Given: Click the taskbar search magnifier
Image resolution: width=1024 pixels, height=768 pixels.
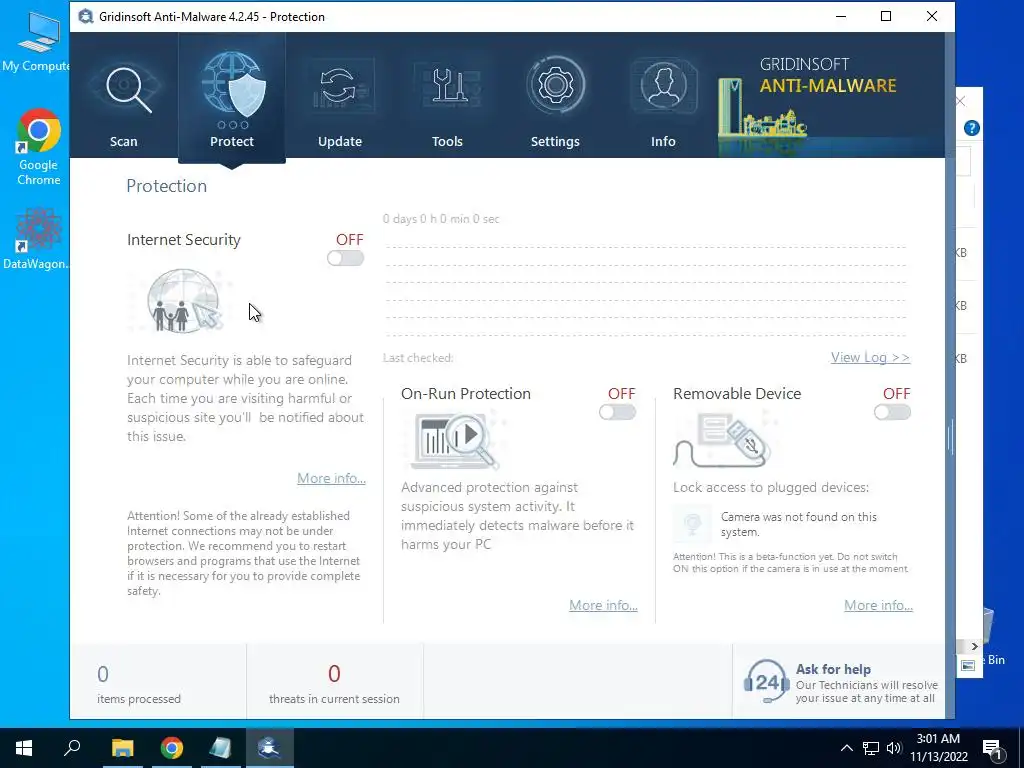Looking at the screenshot, I should pyautogui.click(x=72, y=748).
